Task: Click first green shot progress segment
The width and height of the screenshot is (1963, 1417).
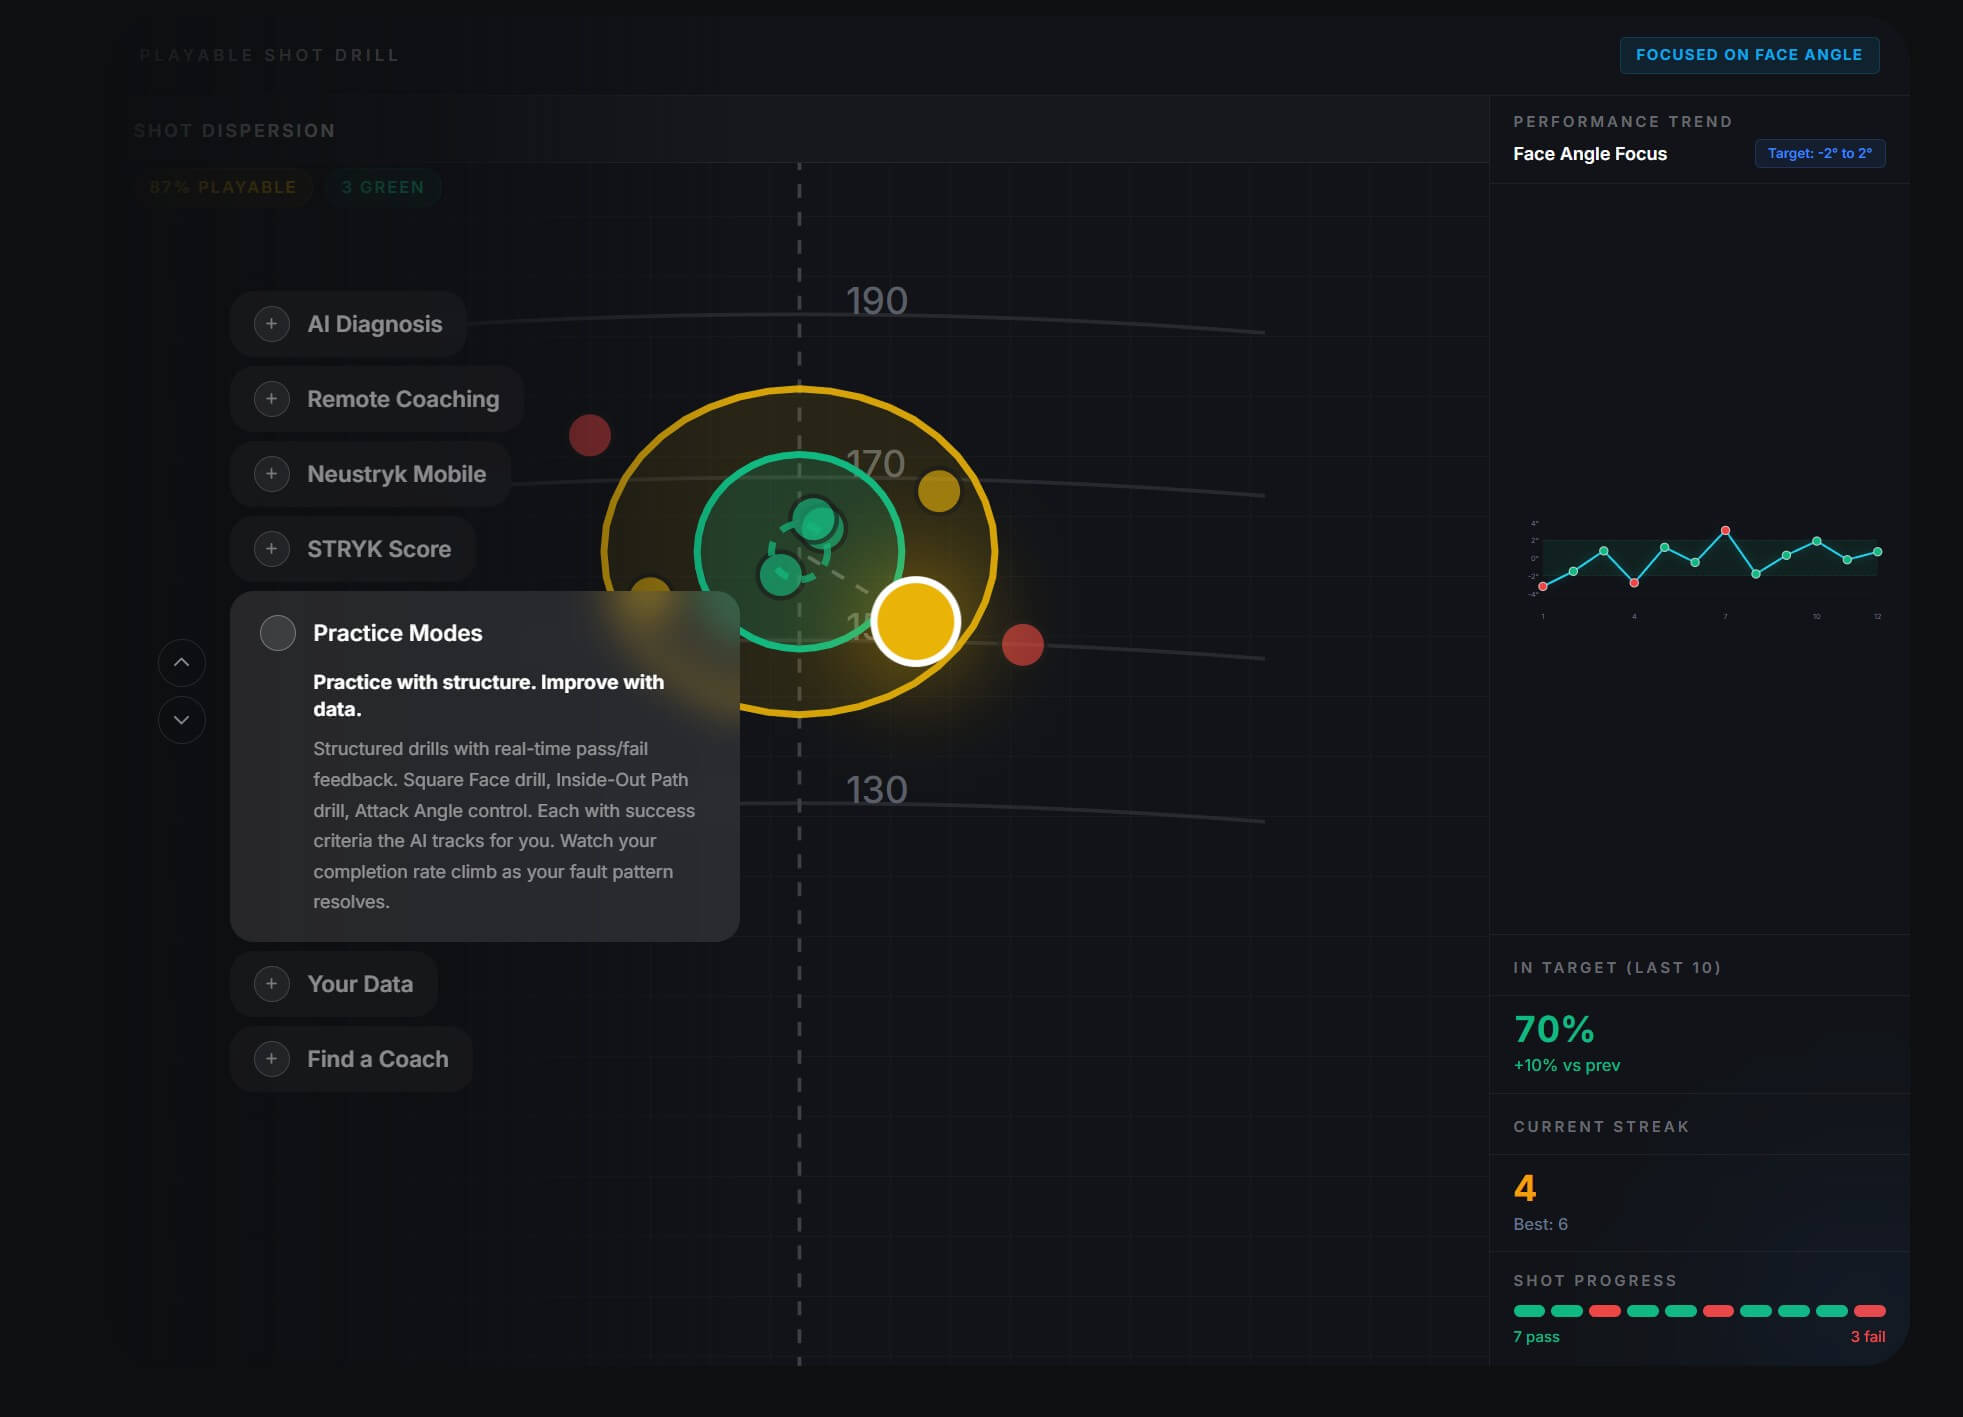Action: (1528, 1311)
